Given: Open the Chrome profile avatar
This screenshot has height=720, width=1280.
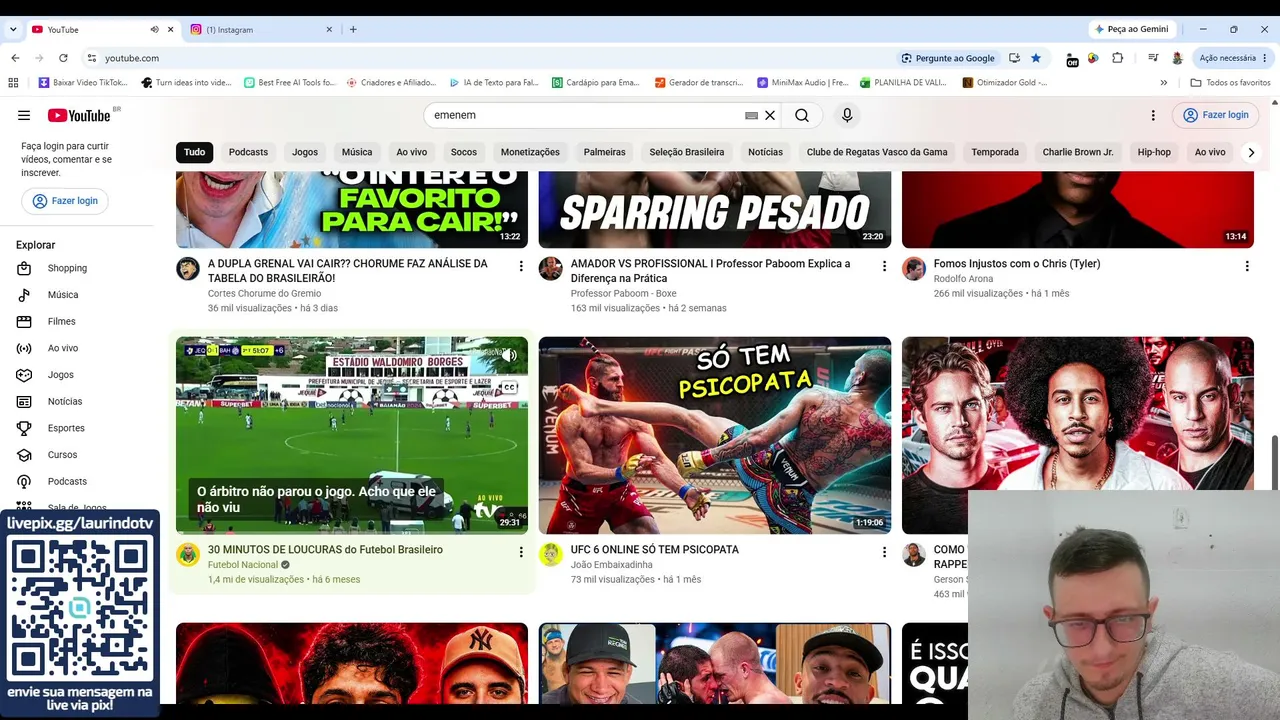Looking at the screenshot, I should pyautogui.click(x=1177, y=58).
